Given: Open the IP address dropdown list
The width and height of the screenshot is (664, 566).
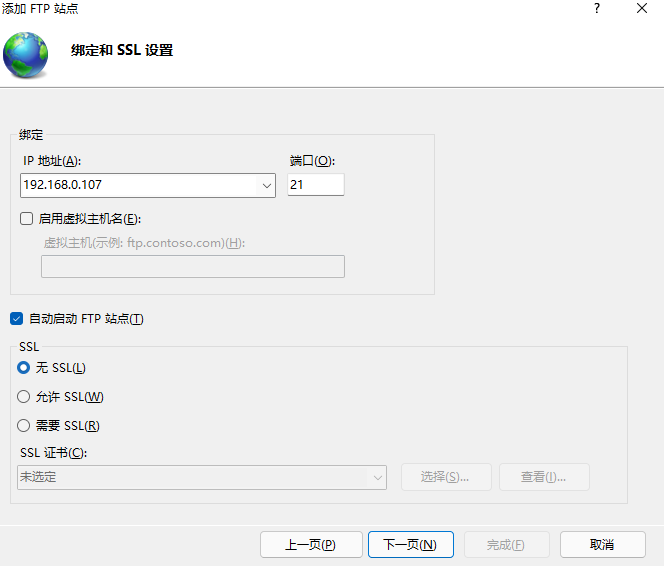Looking at the screenshot, I should tap(266, 185).
